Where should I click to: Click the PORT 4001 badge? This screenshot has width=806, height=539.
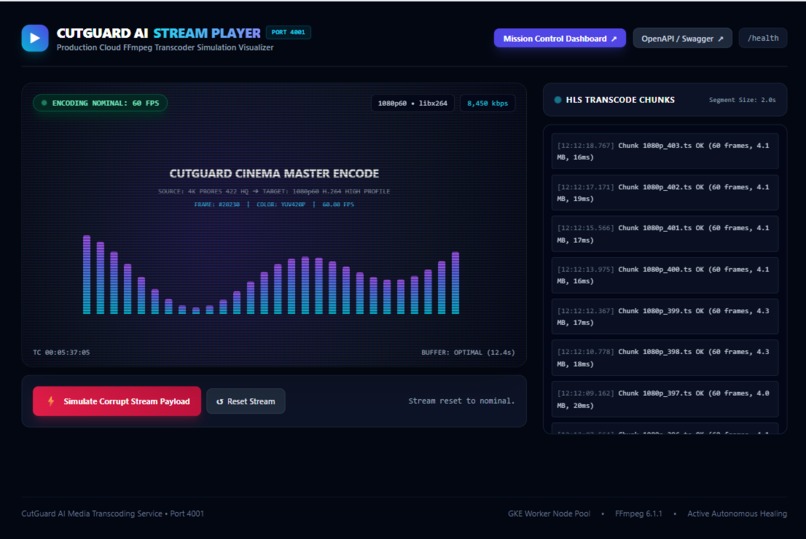[x=288, y=32]
